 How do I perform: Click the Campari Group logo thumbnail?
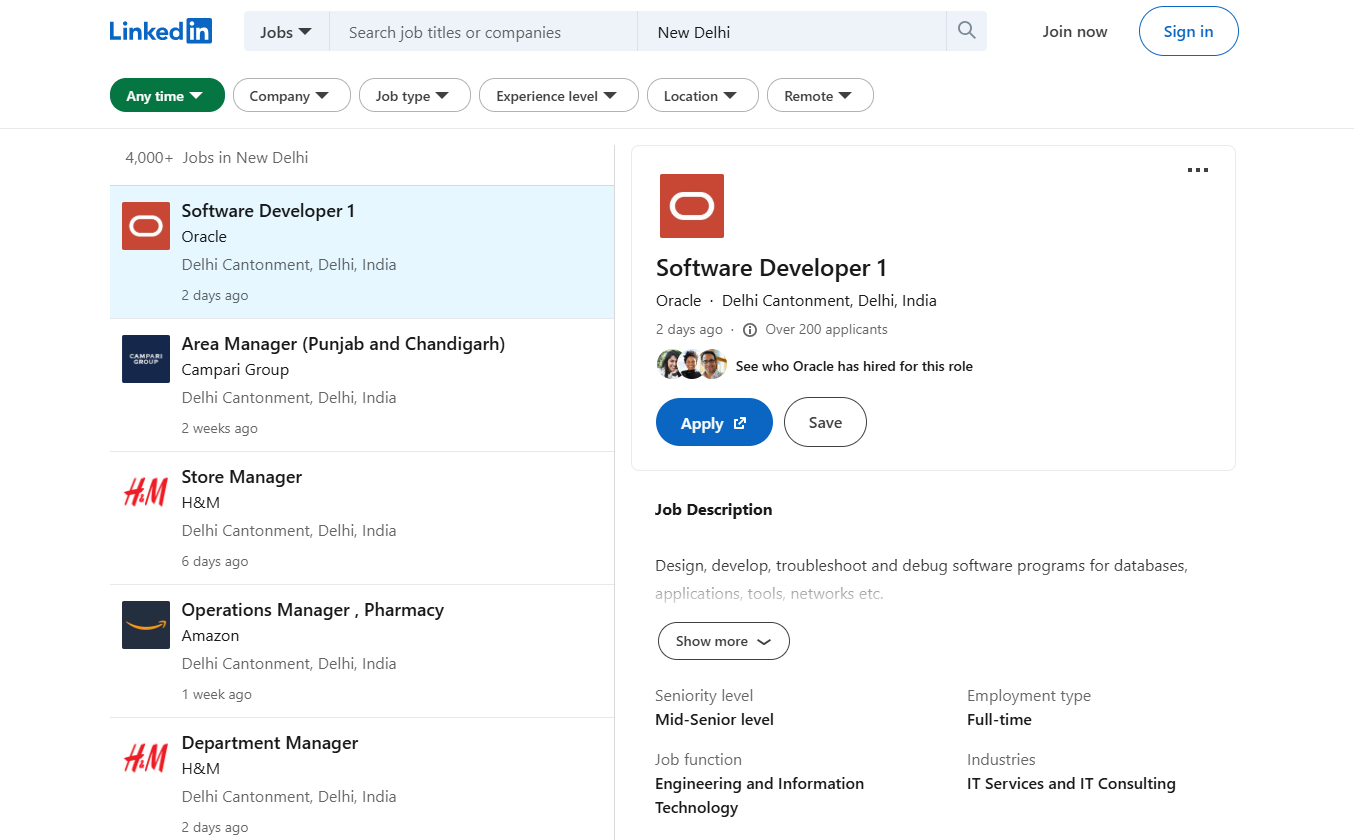coord(146,359)
